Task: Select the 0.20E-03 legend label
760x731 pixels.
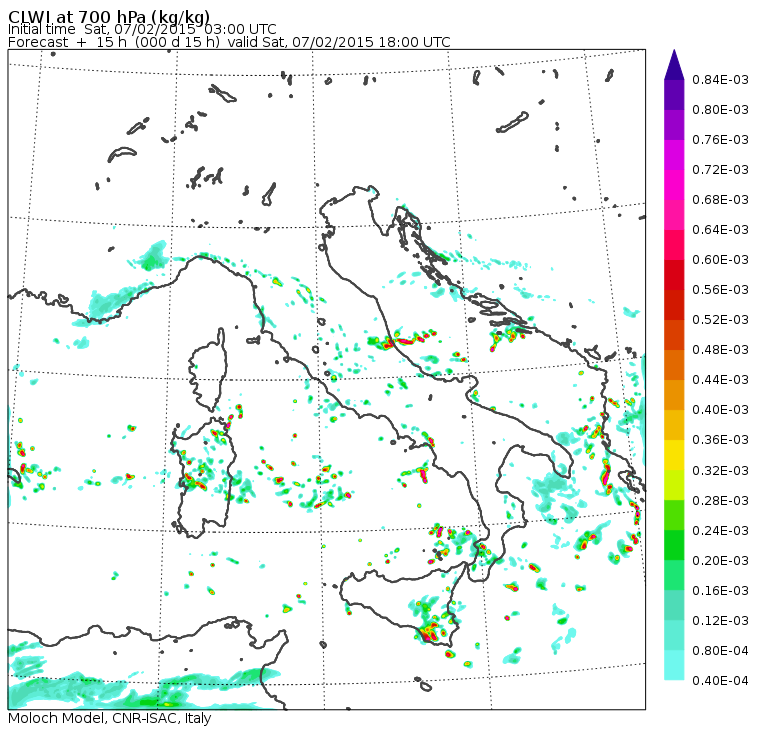Action: (720, 561)
